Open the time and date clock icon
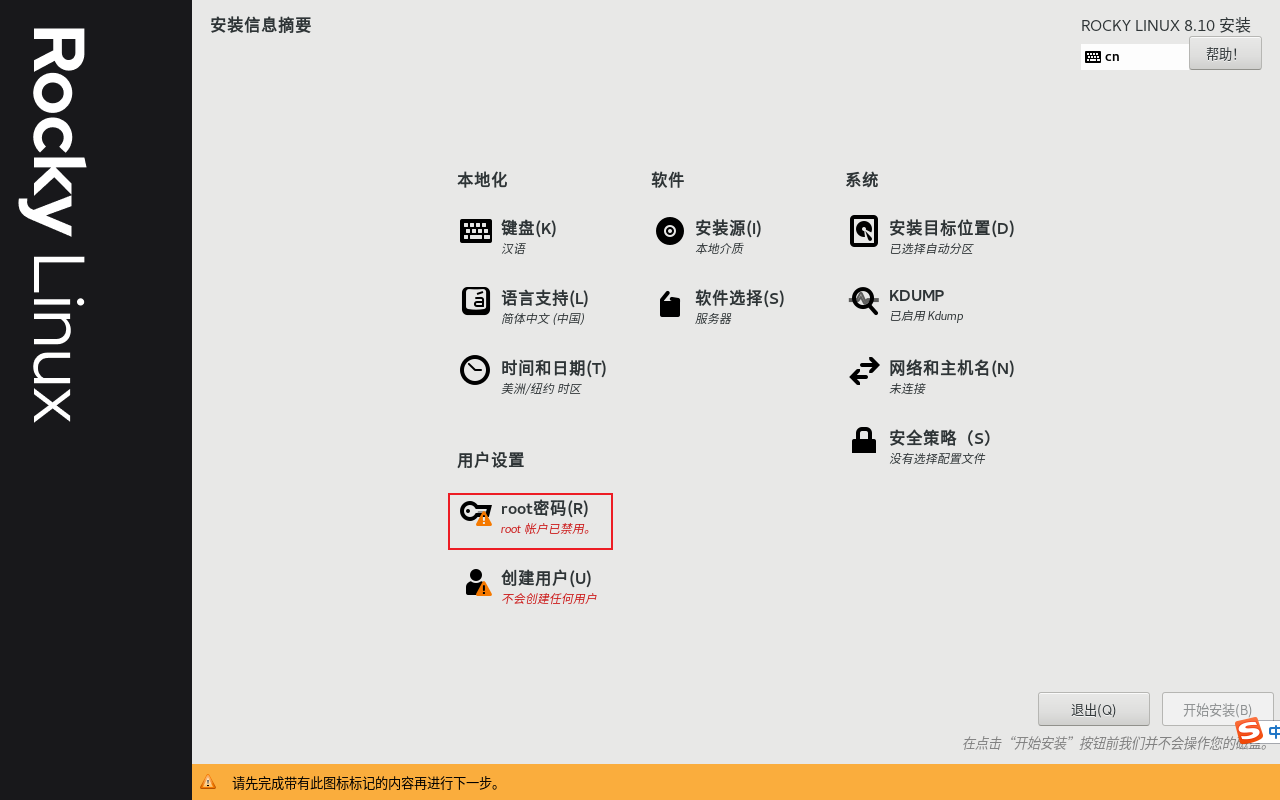The width and height of the screenshot is (1280, 800). (475, 370)
